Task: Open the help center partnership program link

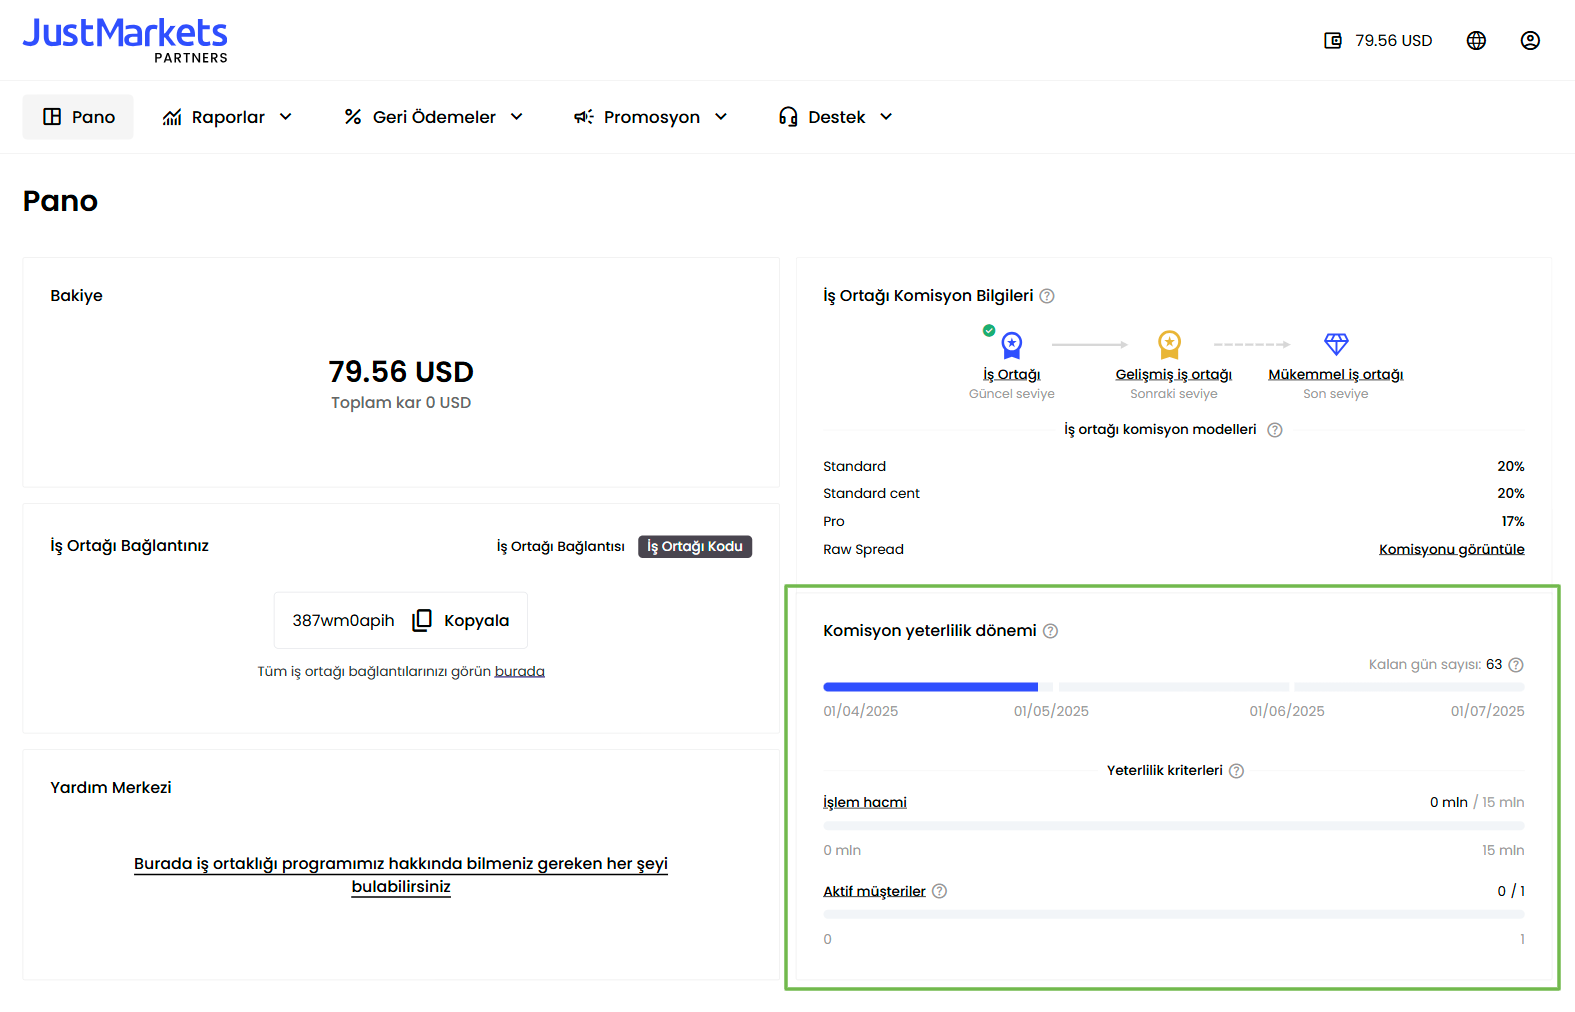Action: click(401, 875)
